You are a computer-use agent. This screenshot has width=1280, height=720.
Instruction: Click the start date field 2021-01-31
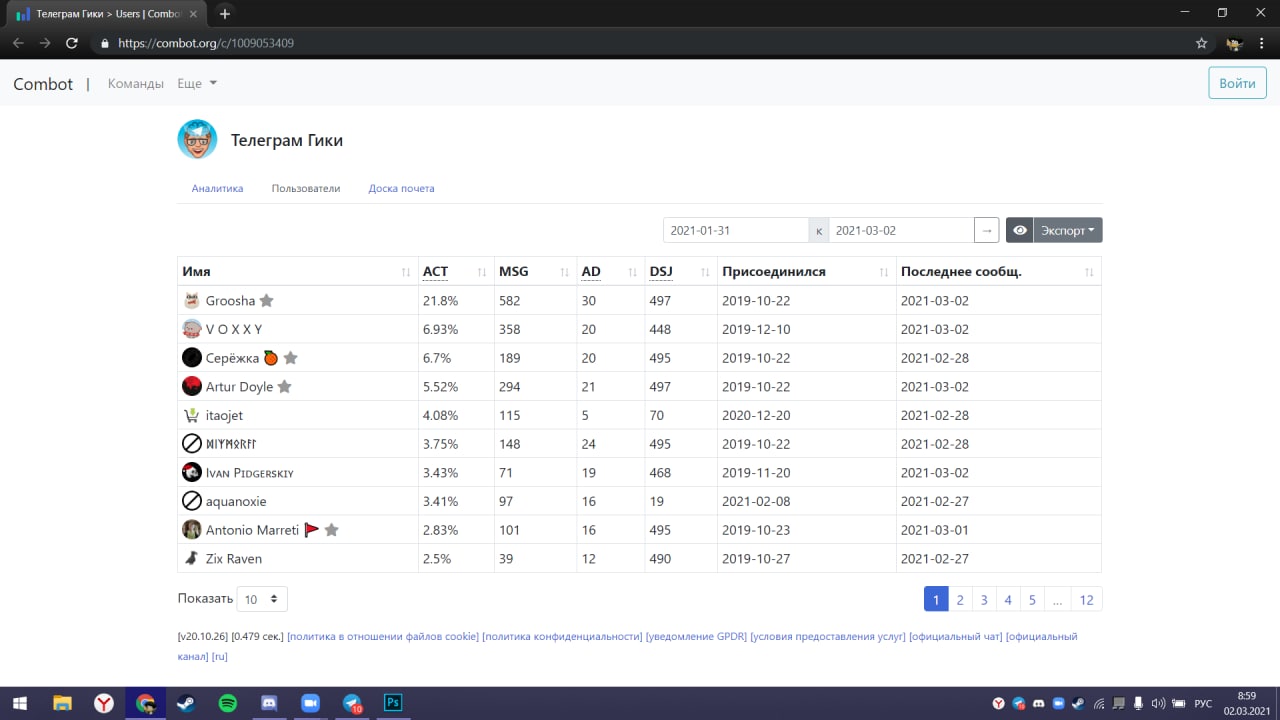[736, 230]
